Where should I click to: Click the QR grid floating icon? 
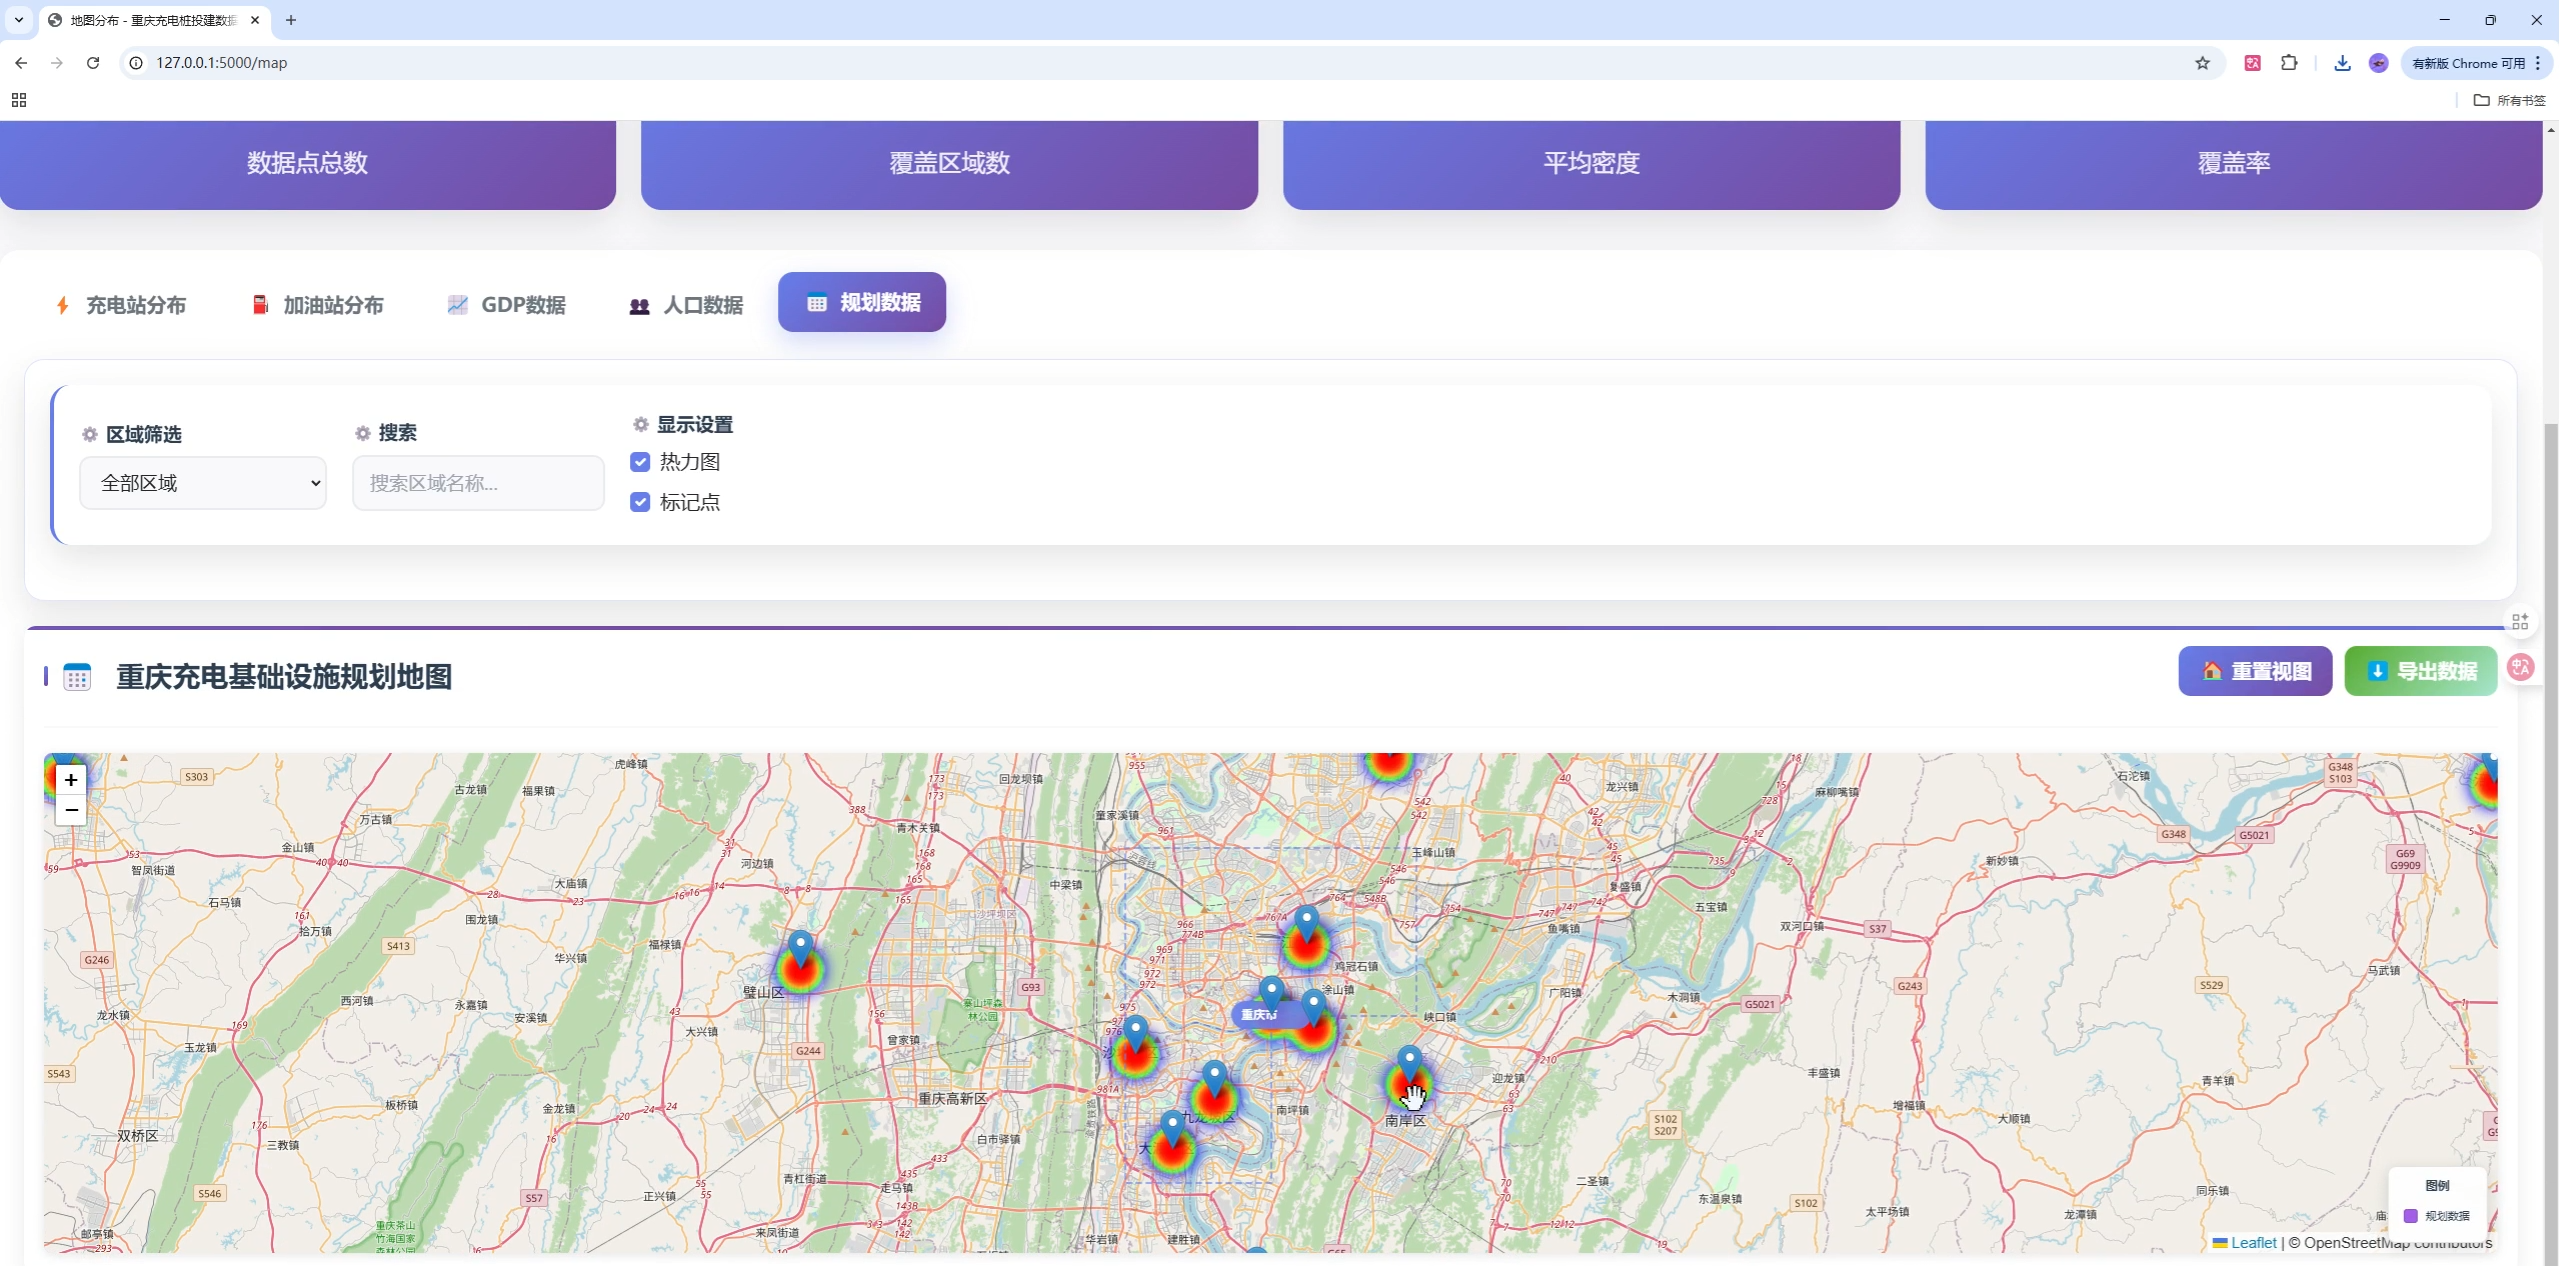pyautogui.click(x=2520, y=622)
